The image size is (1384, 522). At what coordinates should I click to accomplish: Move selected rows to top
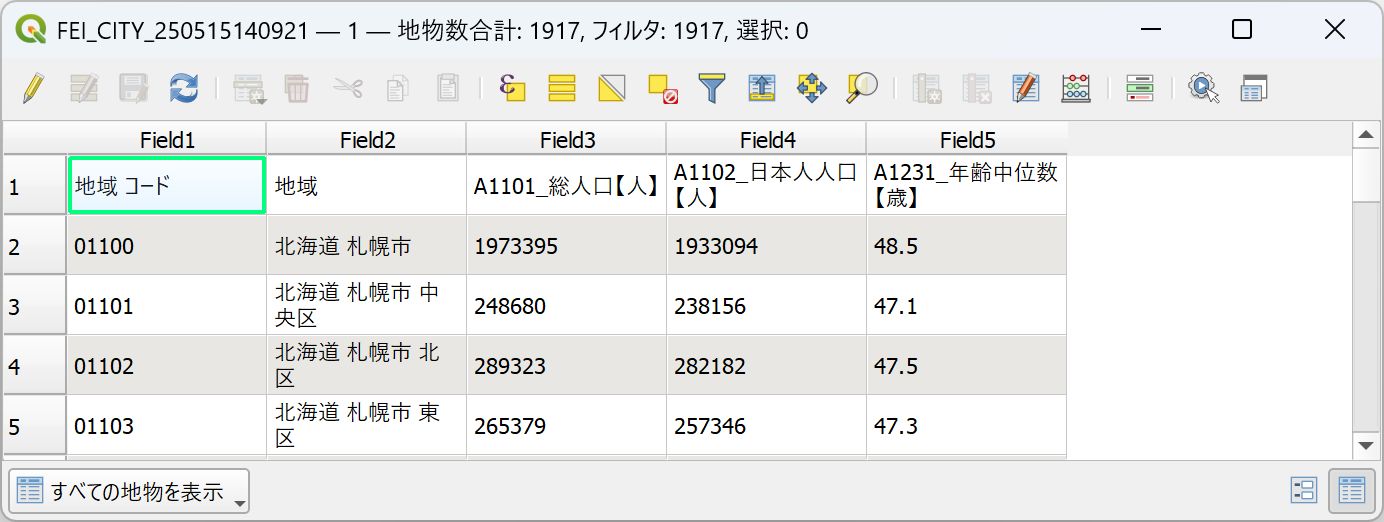(x=761, y=88)
